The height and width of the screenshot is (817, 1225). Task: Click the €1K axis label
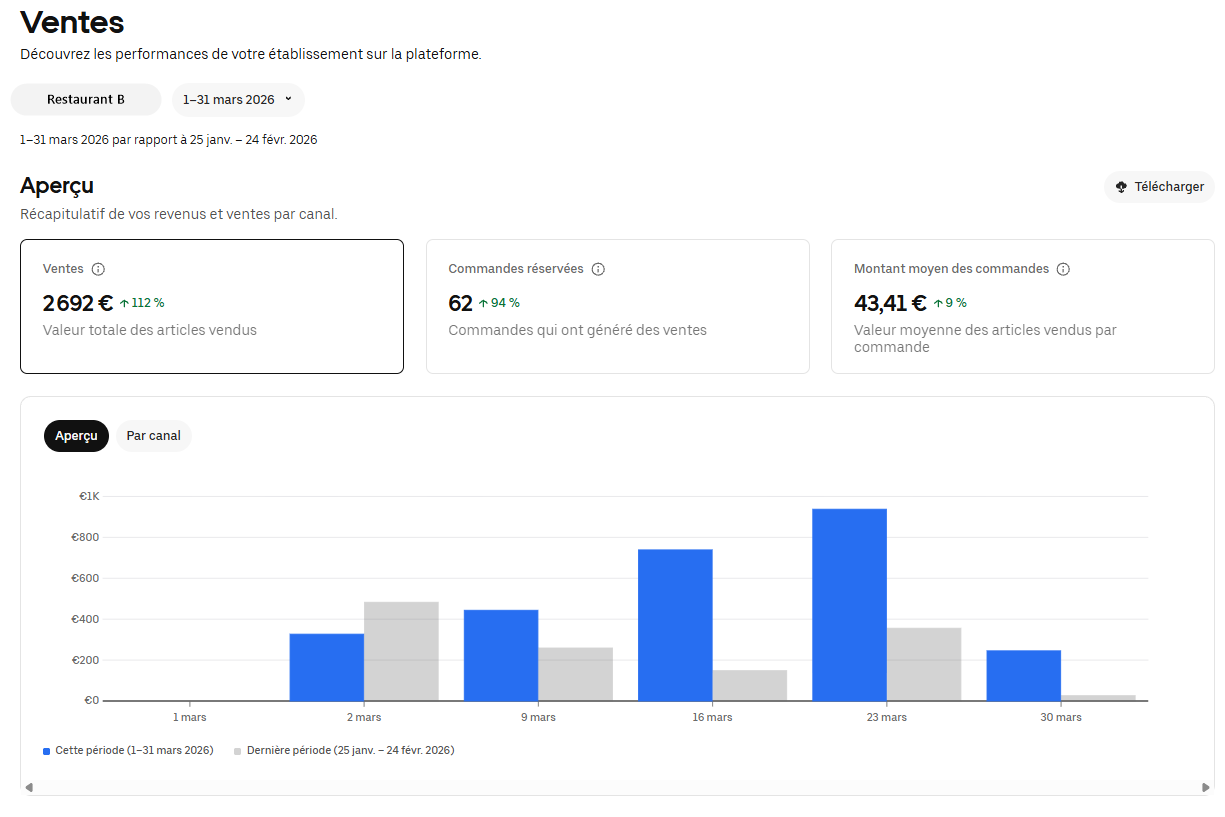(x=89, y=496)
